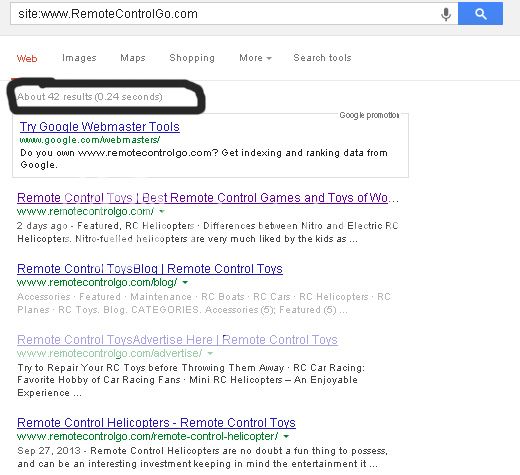
Task: Open the Maps tab
Action: (133, 58)
